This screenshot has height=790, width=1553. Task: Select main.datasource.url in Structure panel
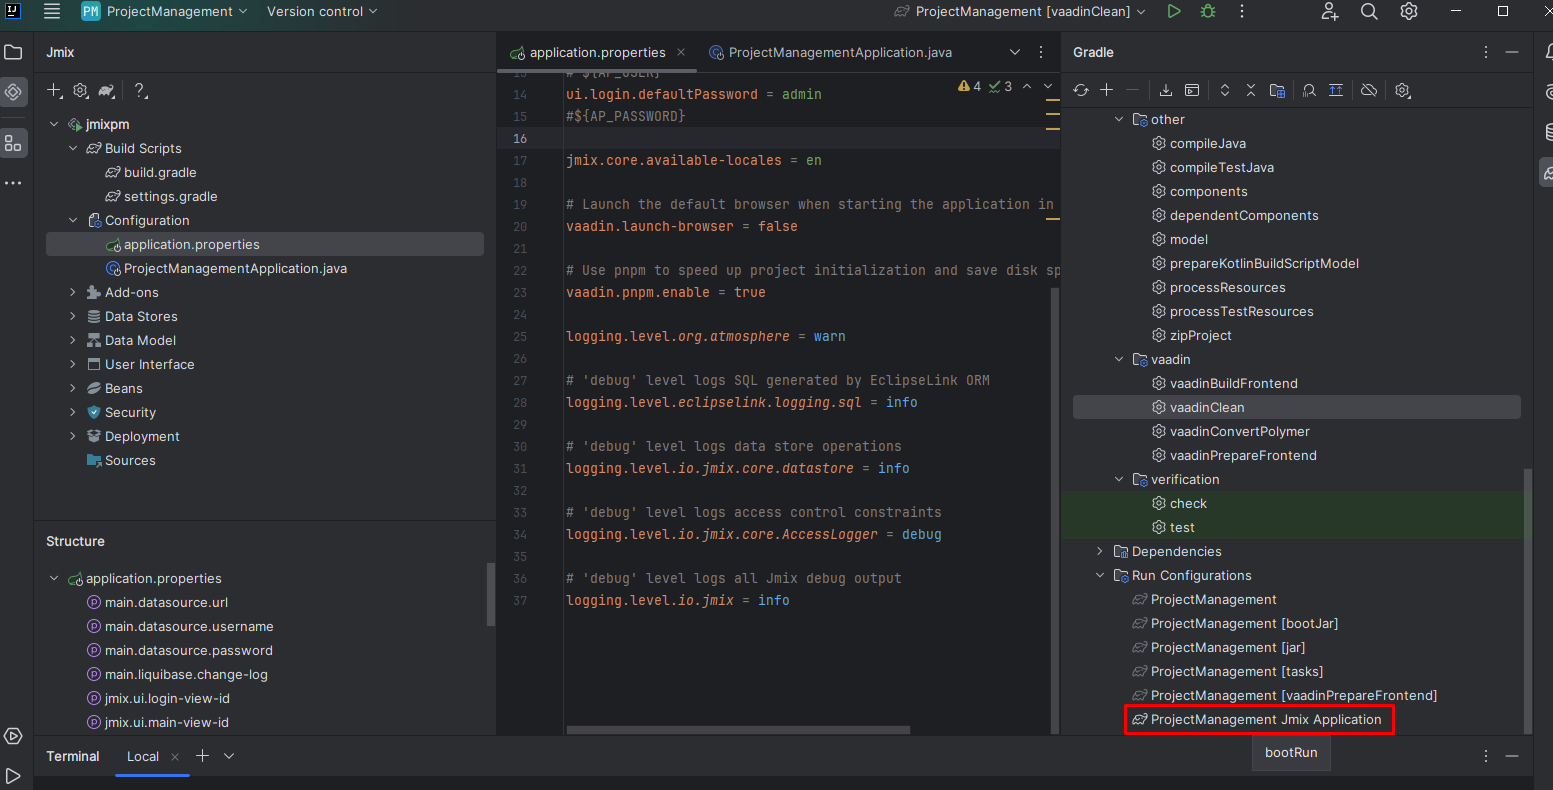tap(157, 602)
